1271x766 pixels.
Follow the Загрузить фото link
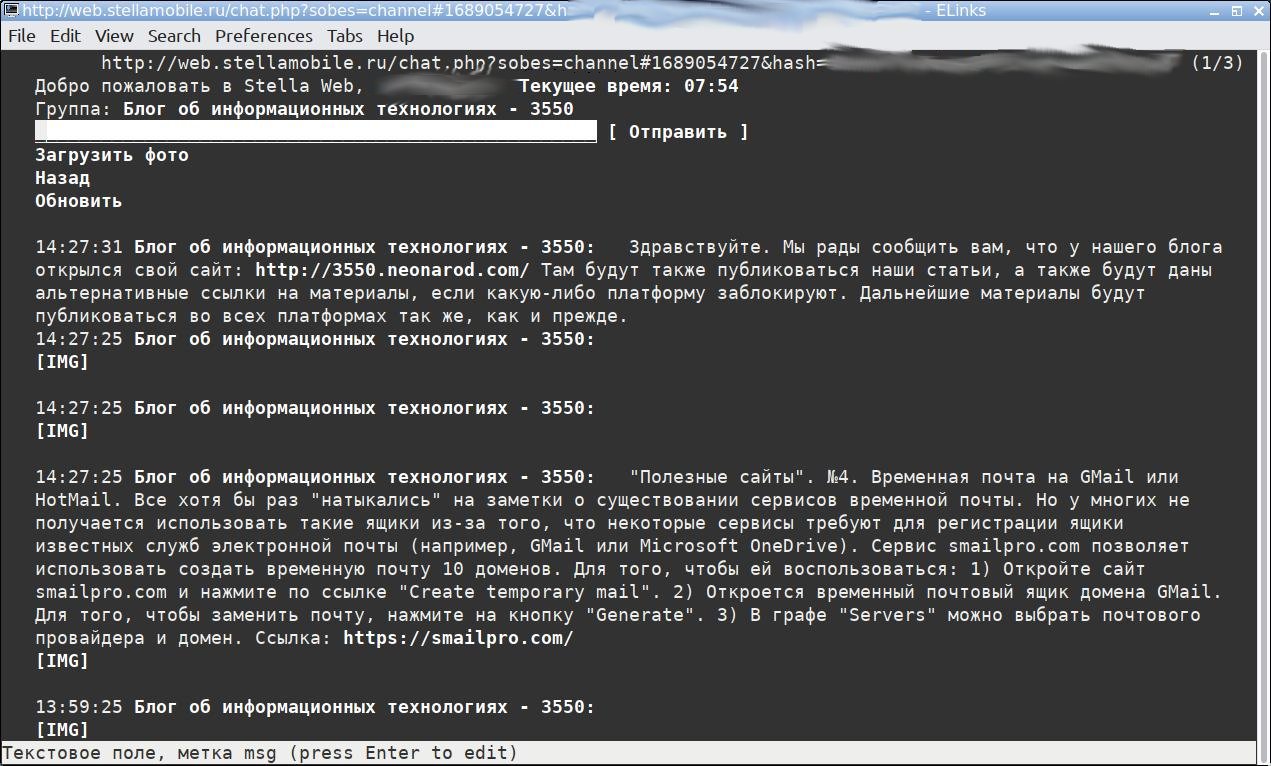click(111, 155)
